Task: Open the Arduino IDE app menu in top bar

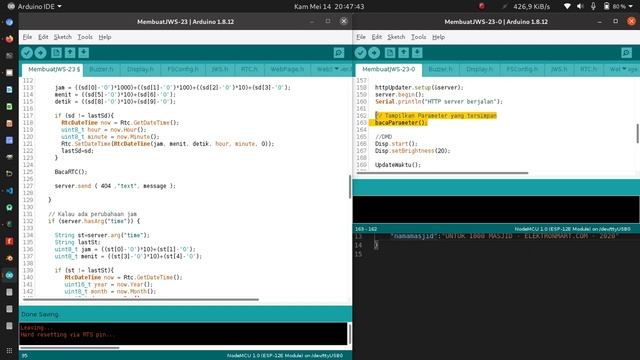Action: (x=35, y=6)
